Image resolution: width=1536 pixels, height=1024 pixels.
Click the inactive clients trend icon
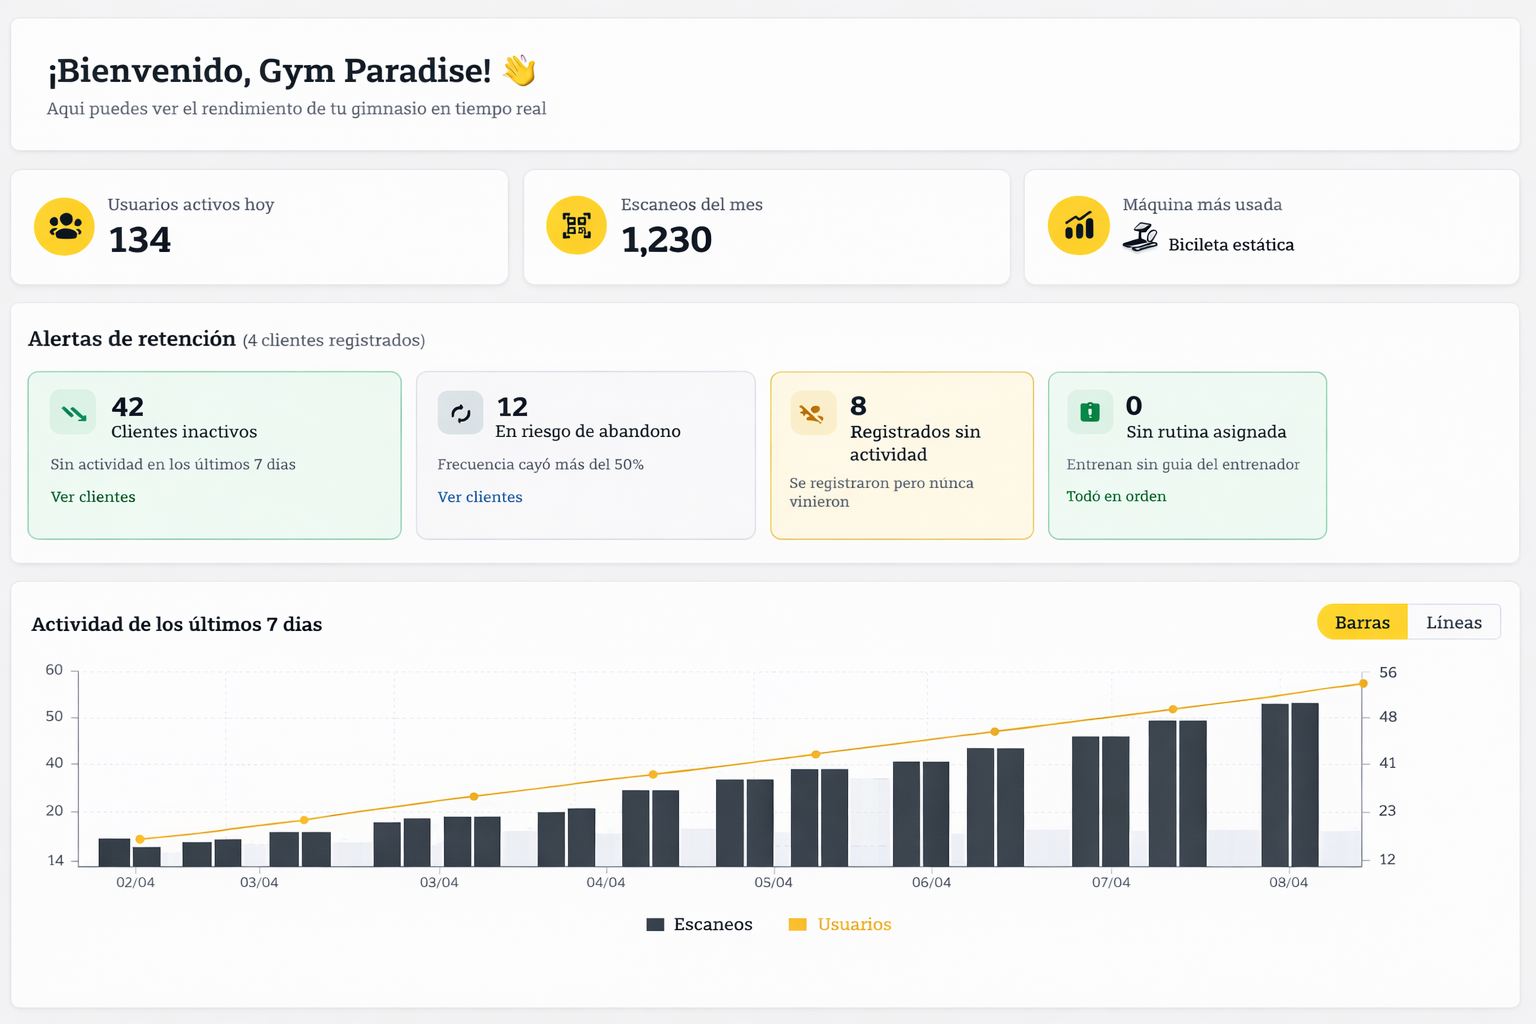(x=71, y=412)
